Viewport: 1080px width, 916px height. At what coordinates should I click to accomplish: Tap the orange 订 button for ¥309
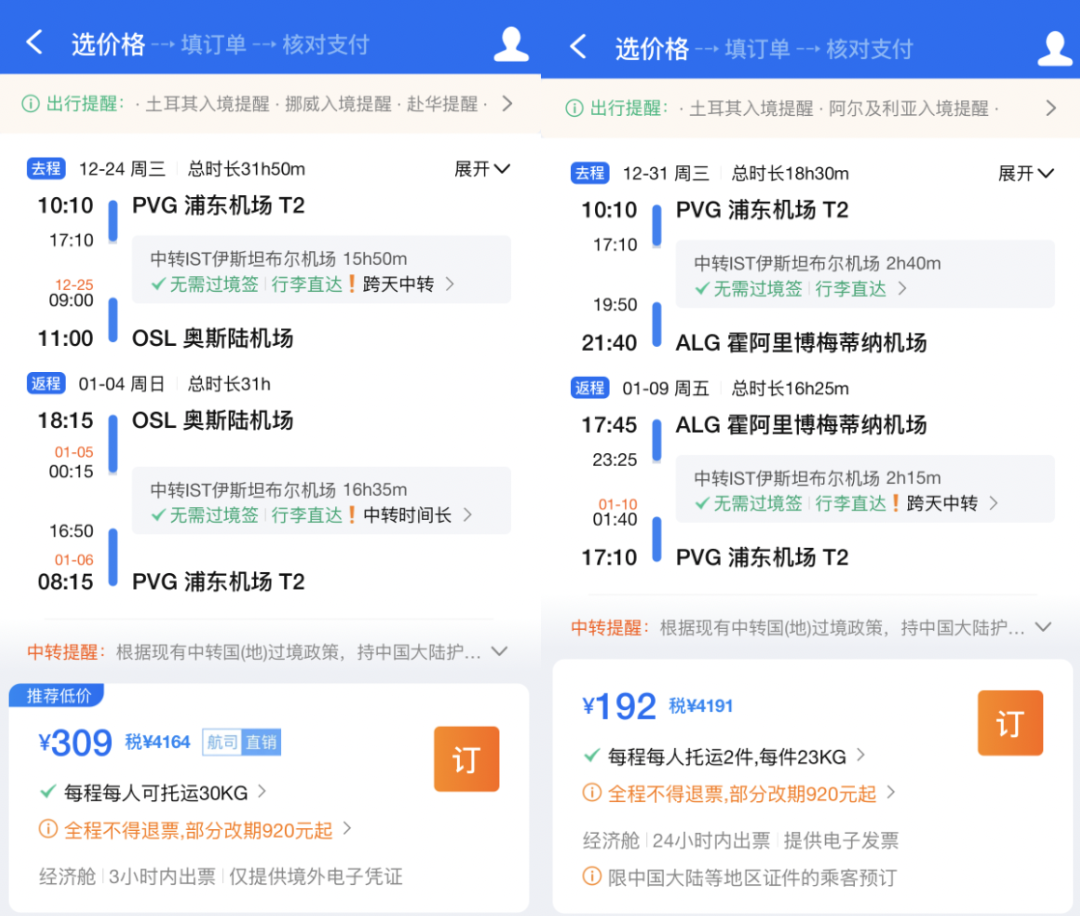[466, 759]
